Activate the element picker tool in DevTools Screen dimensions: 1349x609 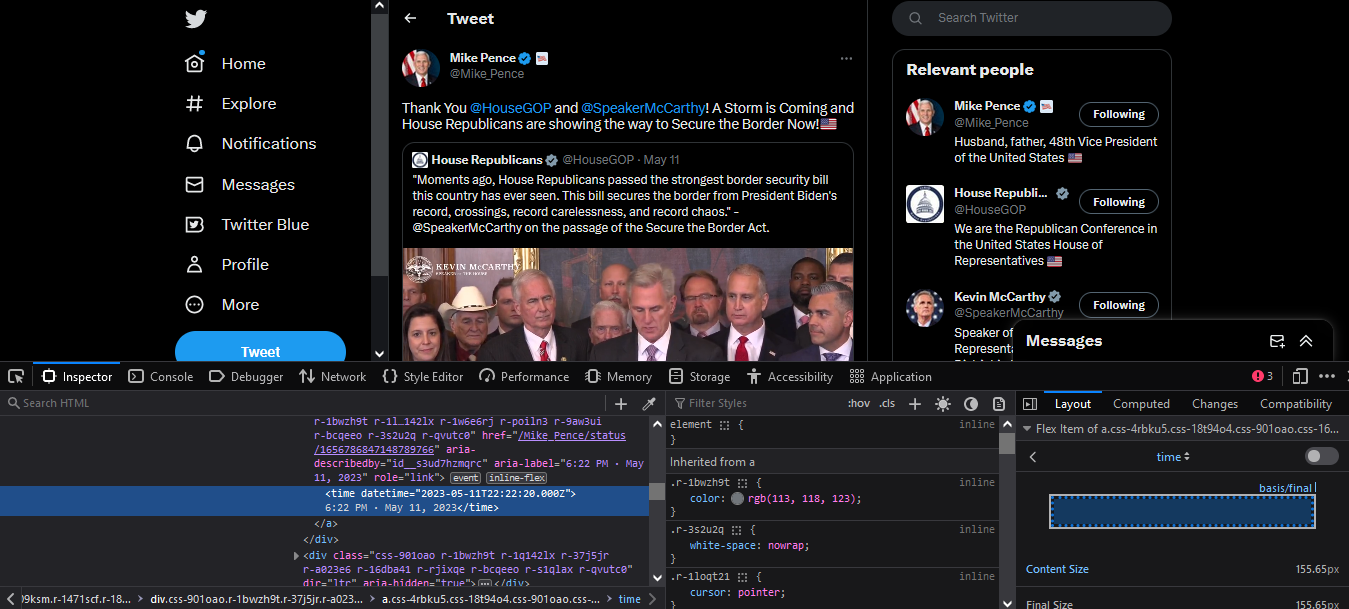pyautogui.click(x=16, y=377)
